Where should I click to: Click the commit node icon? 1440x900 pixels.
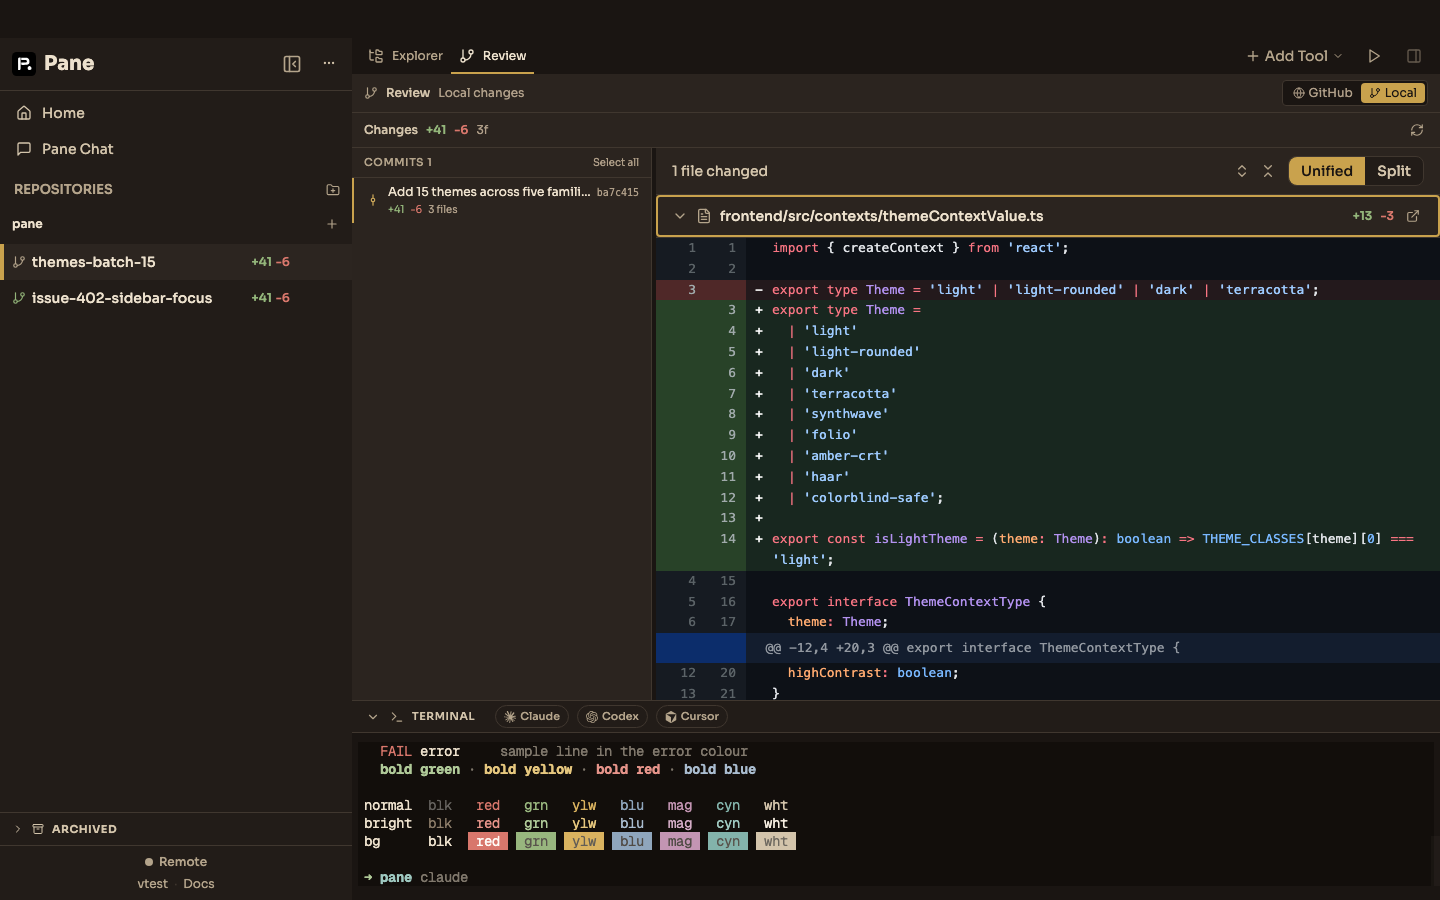pyautogui.click(x=373, y=200)
